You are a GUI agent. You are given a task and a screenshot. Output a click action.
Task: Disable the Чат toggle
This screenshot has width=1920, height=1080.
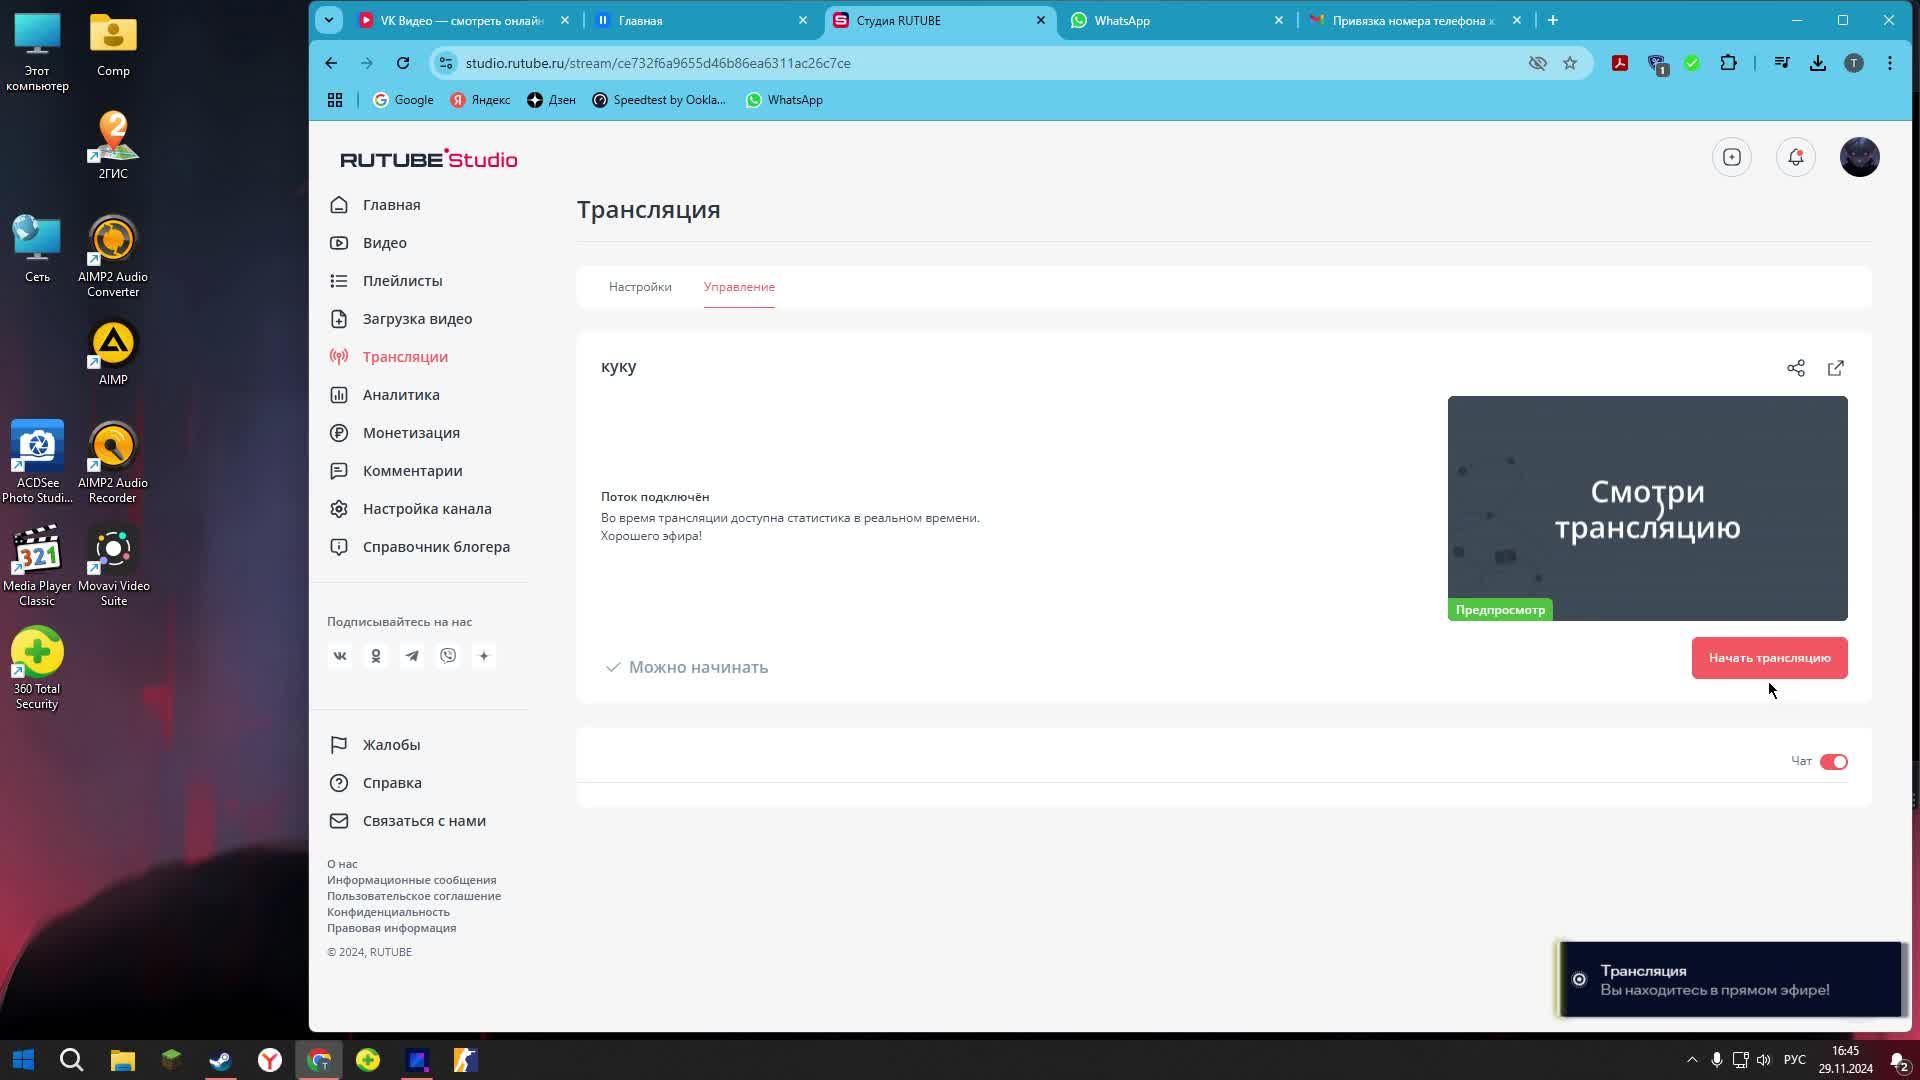[x=1833, y=762]
